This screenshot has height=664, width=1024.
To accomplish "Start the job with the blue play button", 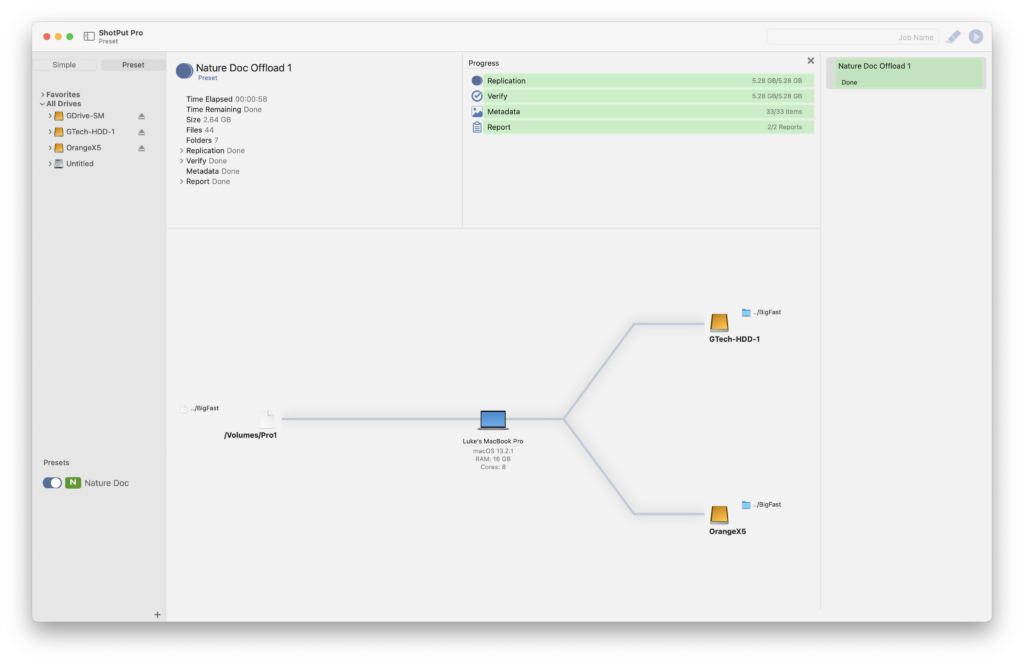I will tap(975, 36).
